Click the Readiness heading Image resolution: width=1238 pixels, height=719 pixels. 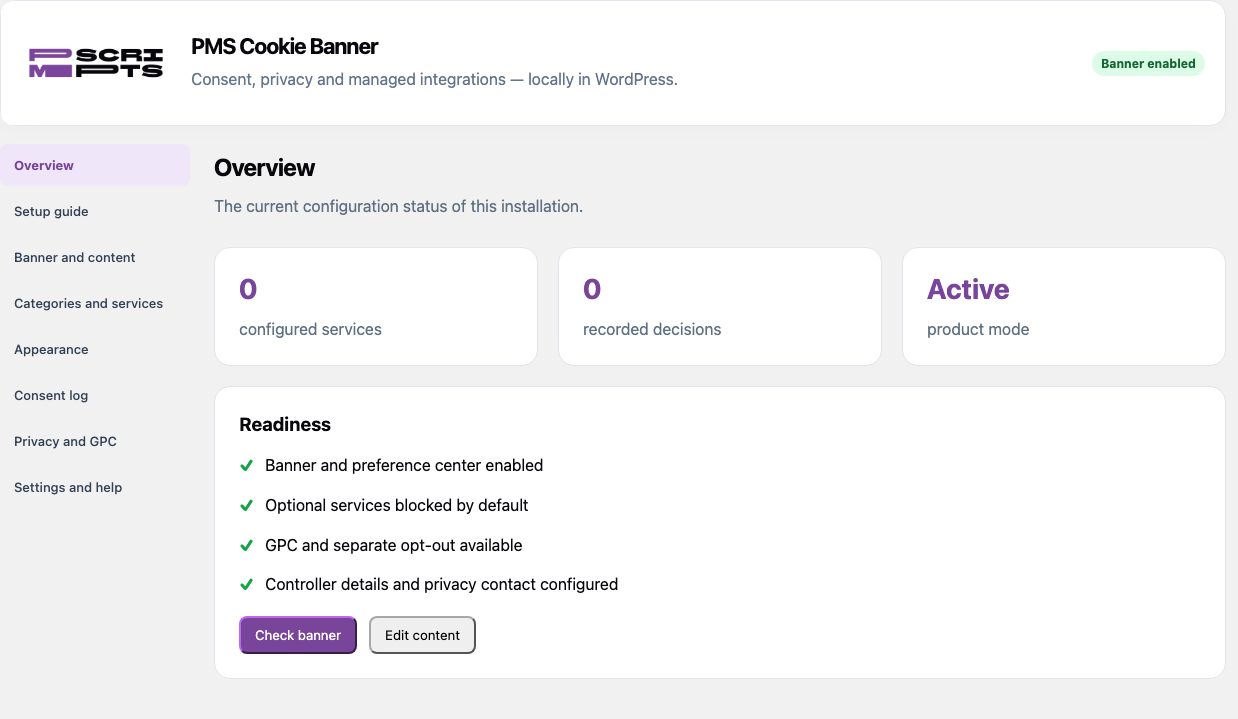coord(285,424)
